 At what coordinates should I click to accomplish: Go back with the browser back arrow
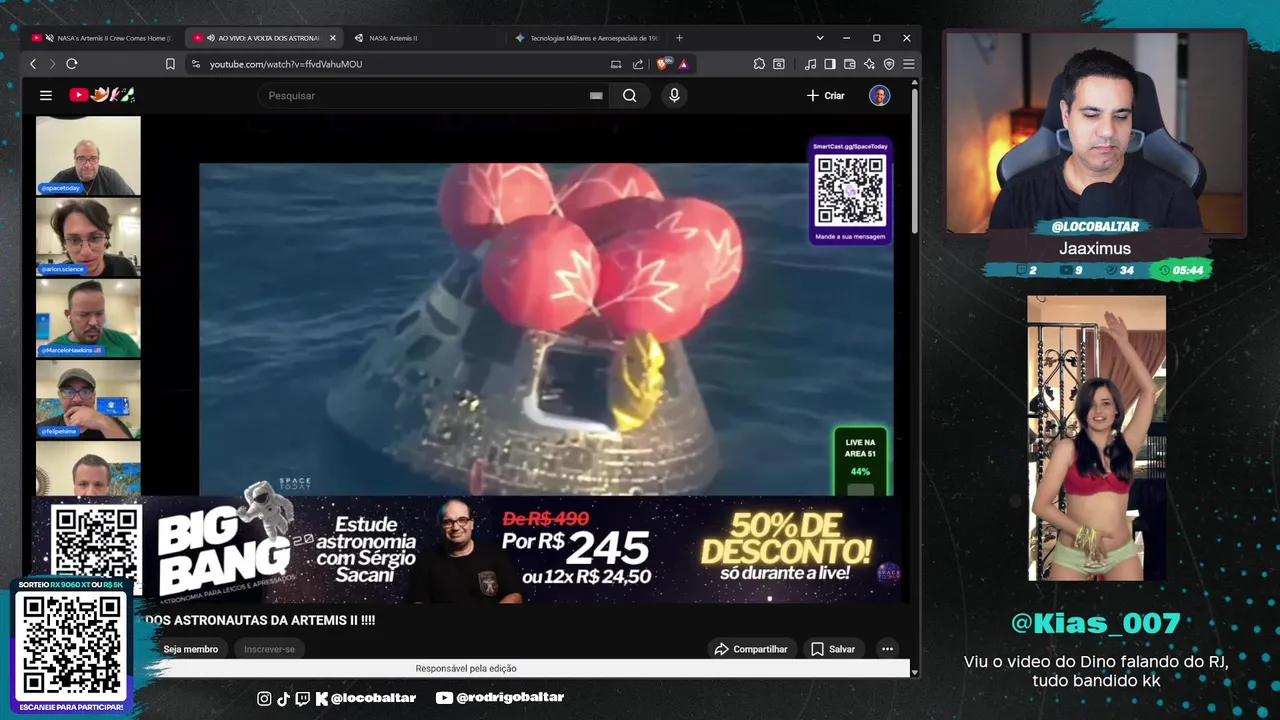click(x=33, y=64)
